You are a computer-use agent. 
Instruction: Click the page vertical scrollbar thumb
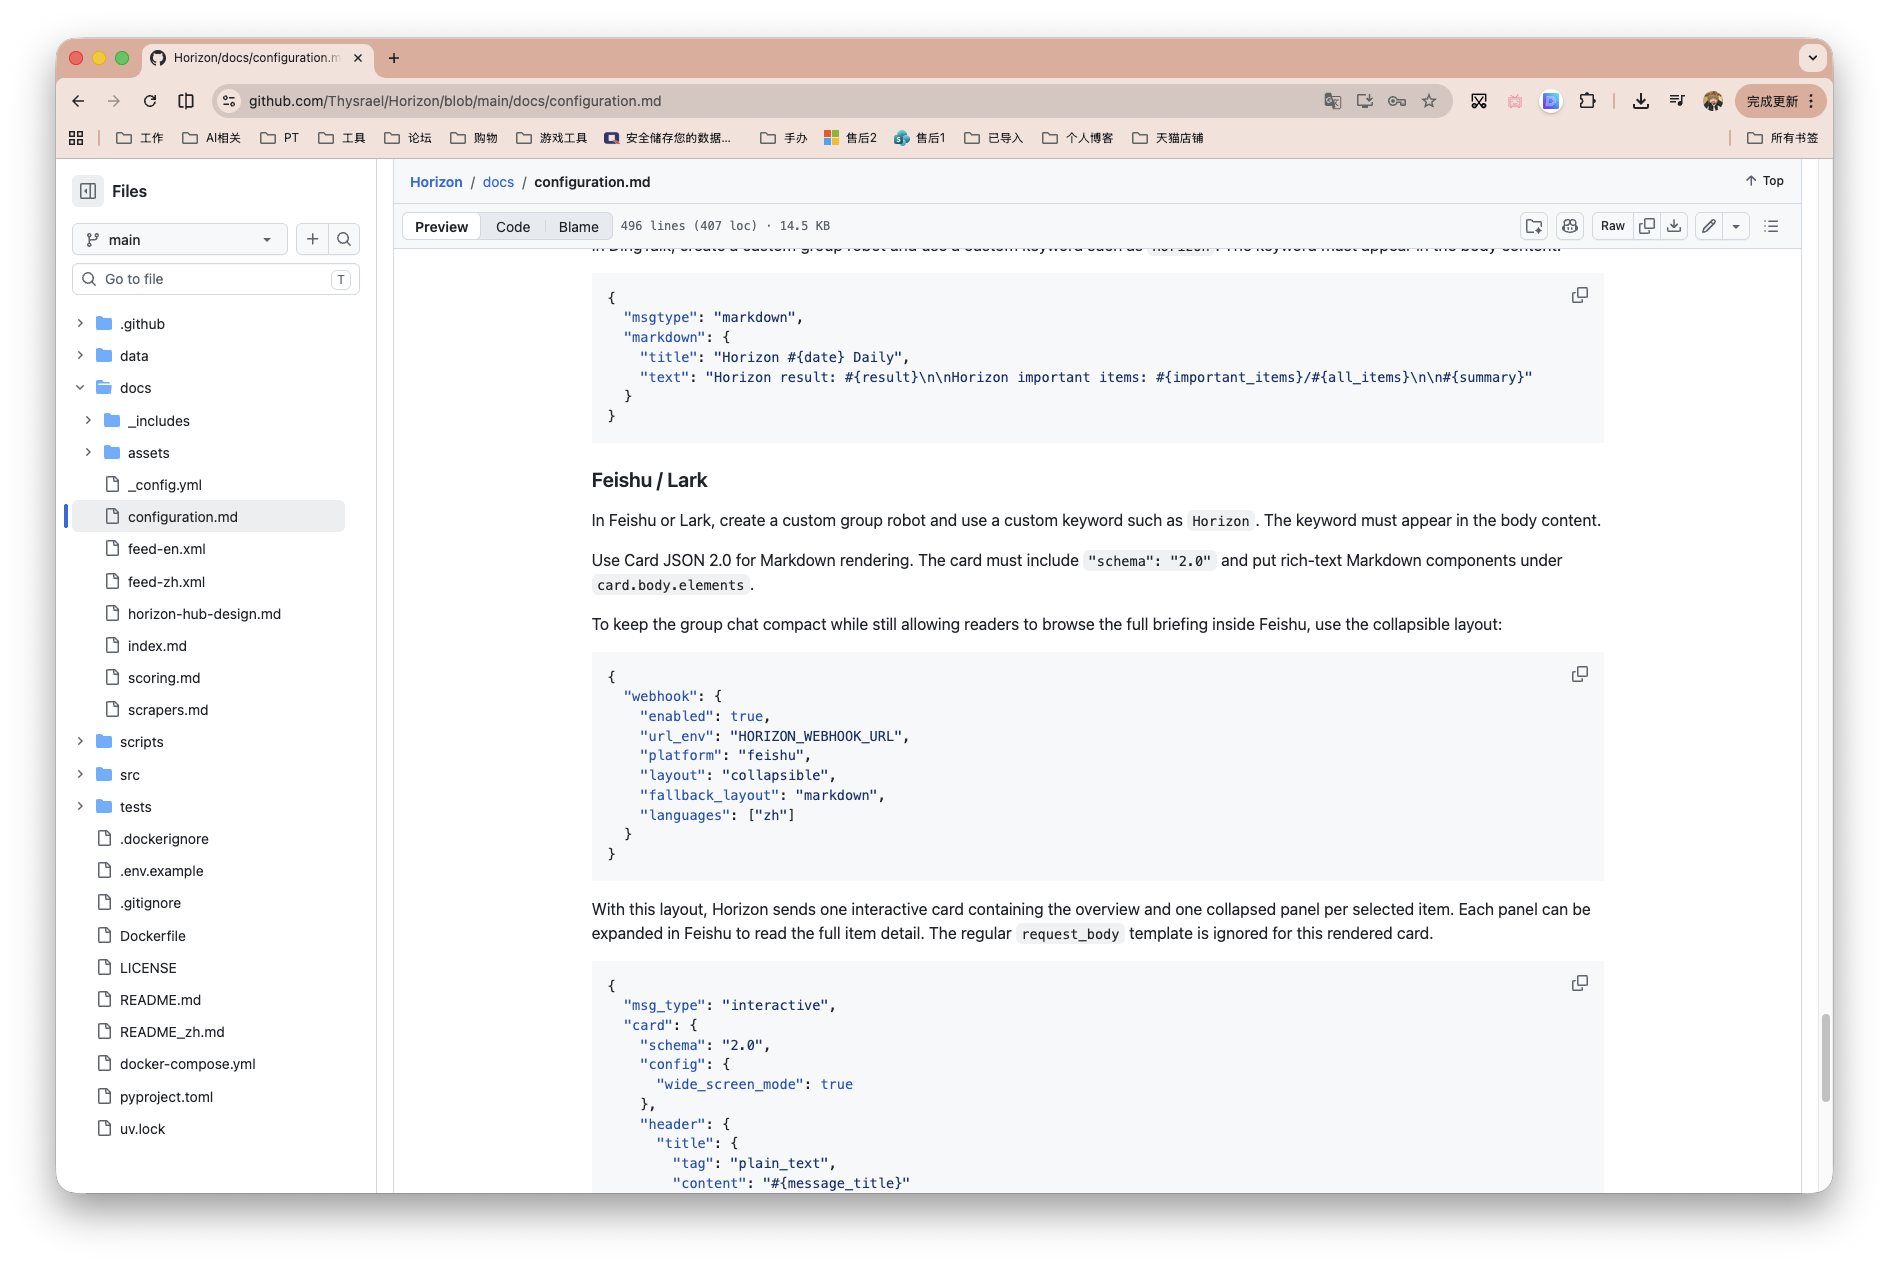(1826, 1058)
